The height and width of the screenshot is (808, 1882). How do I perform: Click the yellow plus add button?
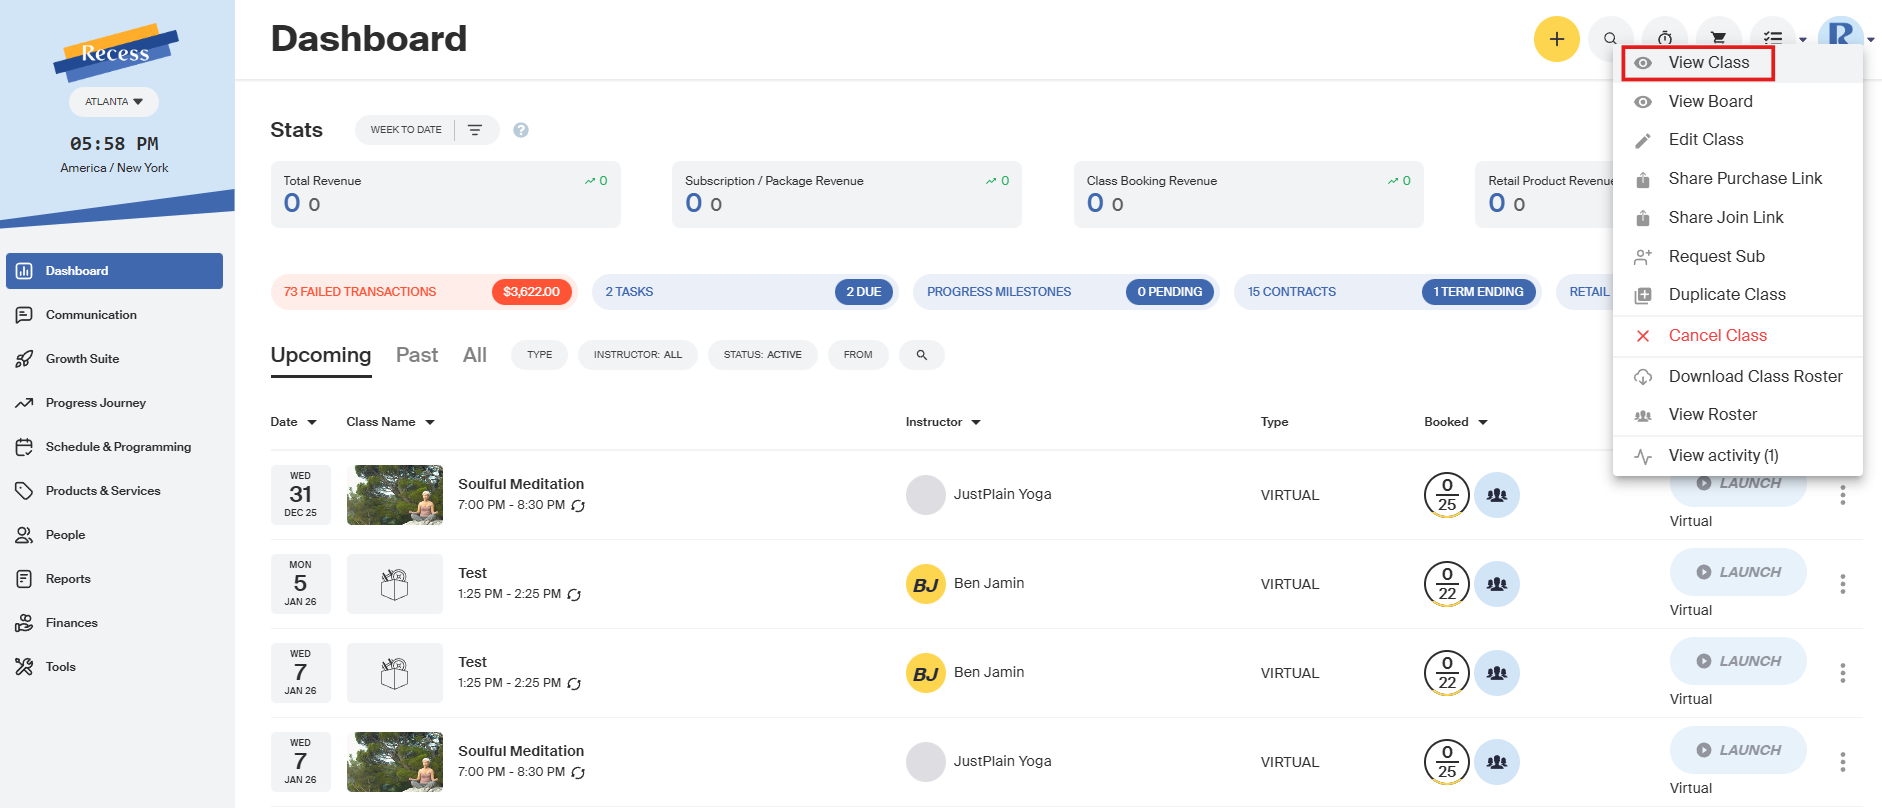(x=1556, y=39)
